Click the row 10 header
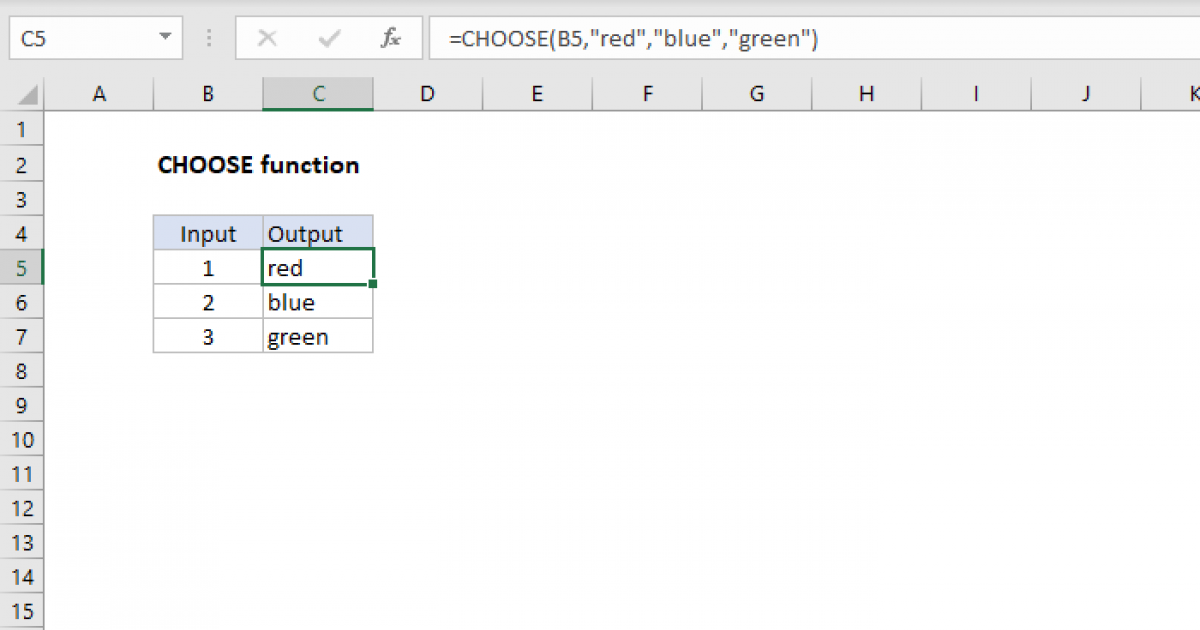 pos(22,439)
